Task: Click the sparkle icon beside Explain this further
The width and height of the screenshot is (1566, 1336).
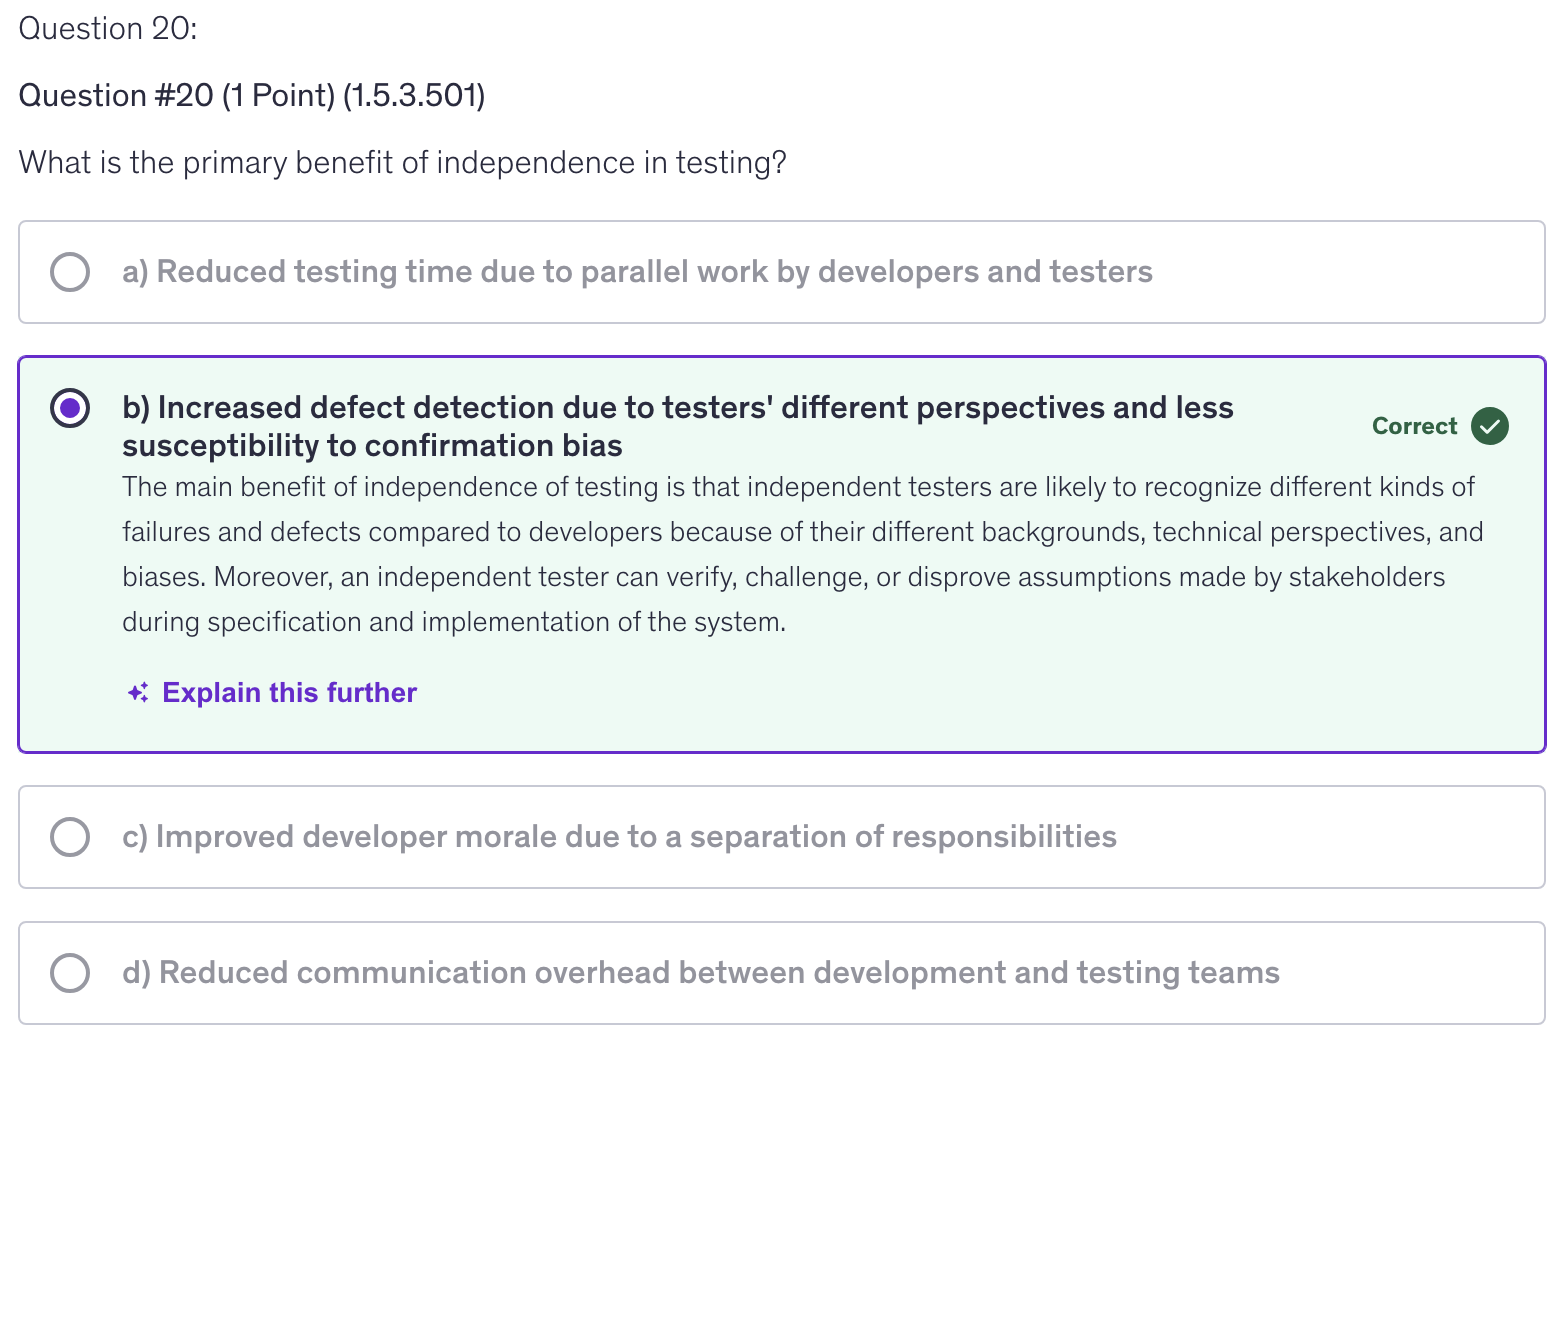Action: (138, 693)
